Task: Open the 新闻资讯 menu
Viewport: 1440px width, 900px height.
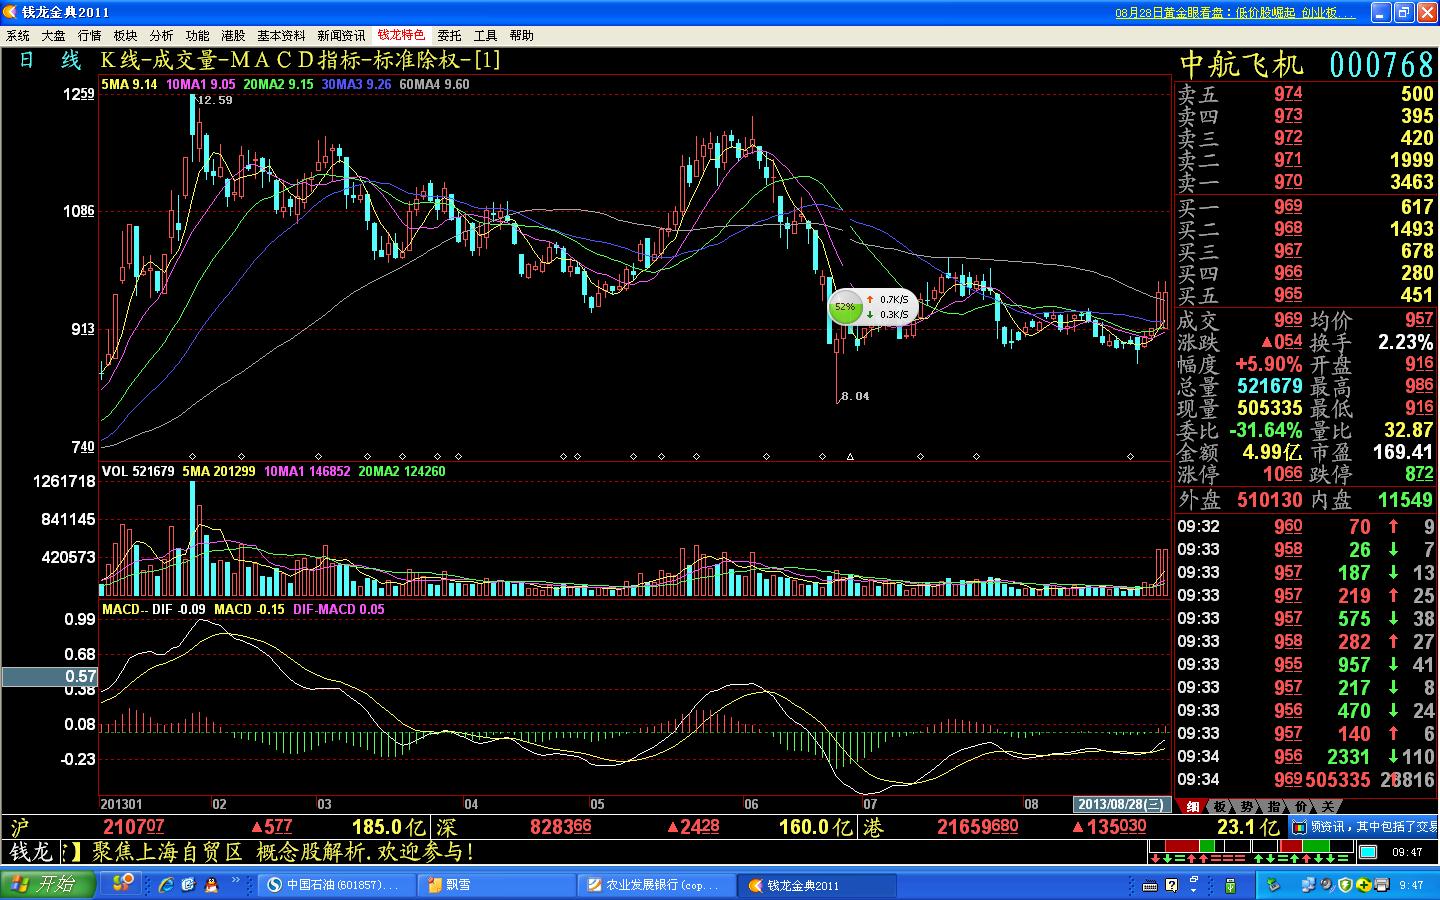Action: coord(341,35)
